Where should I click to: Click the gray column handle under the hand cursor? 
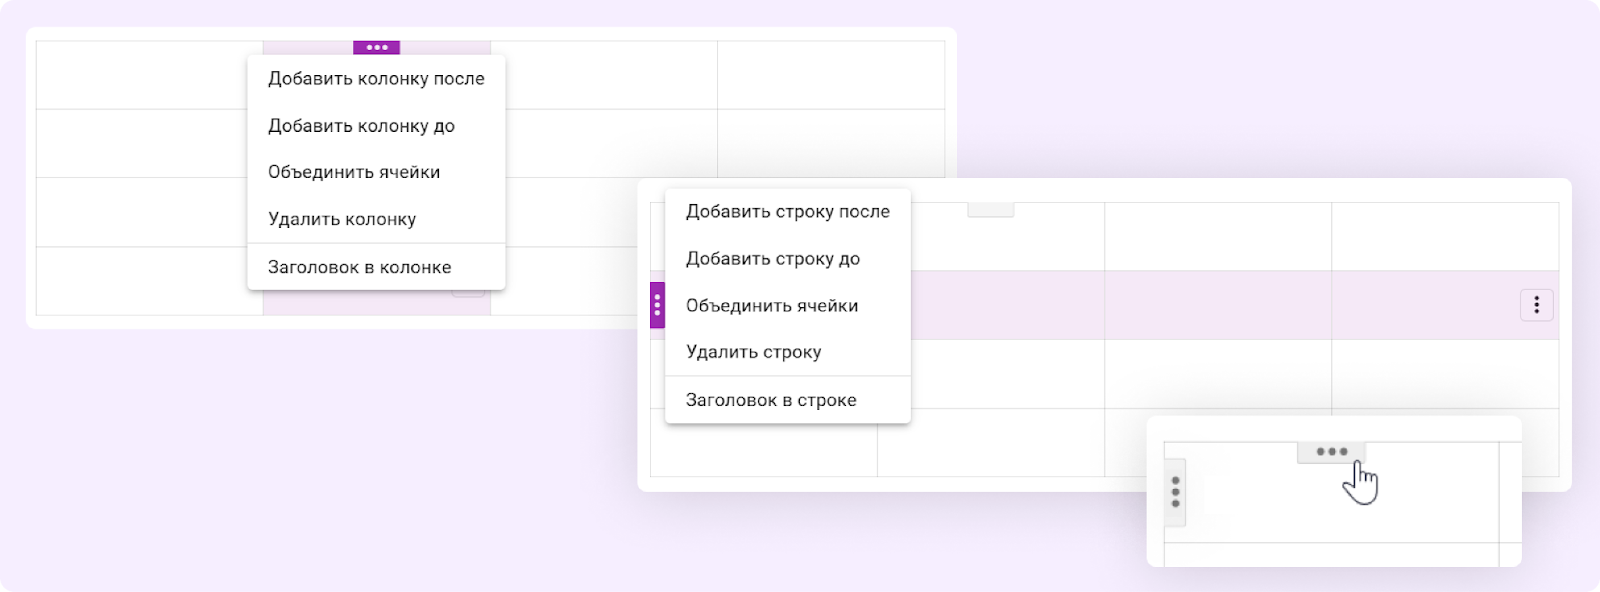click(1331, 452)
